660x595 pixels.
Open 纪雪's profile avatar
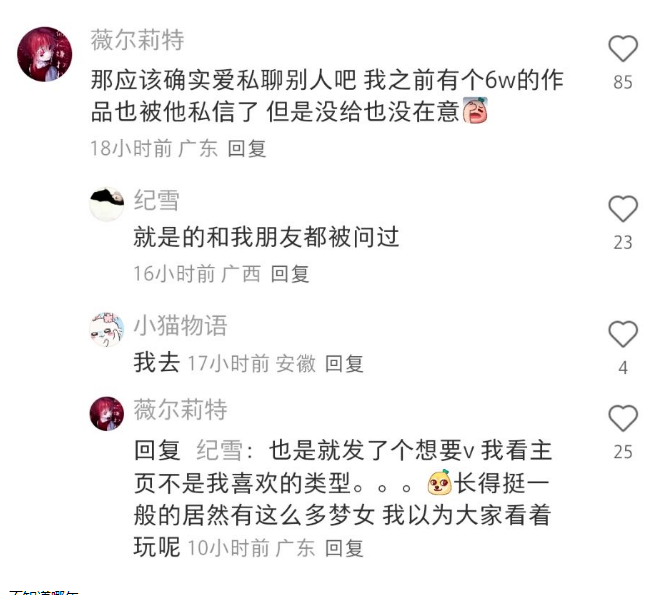107,205
